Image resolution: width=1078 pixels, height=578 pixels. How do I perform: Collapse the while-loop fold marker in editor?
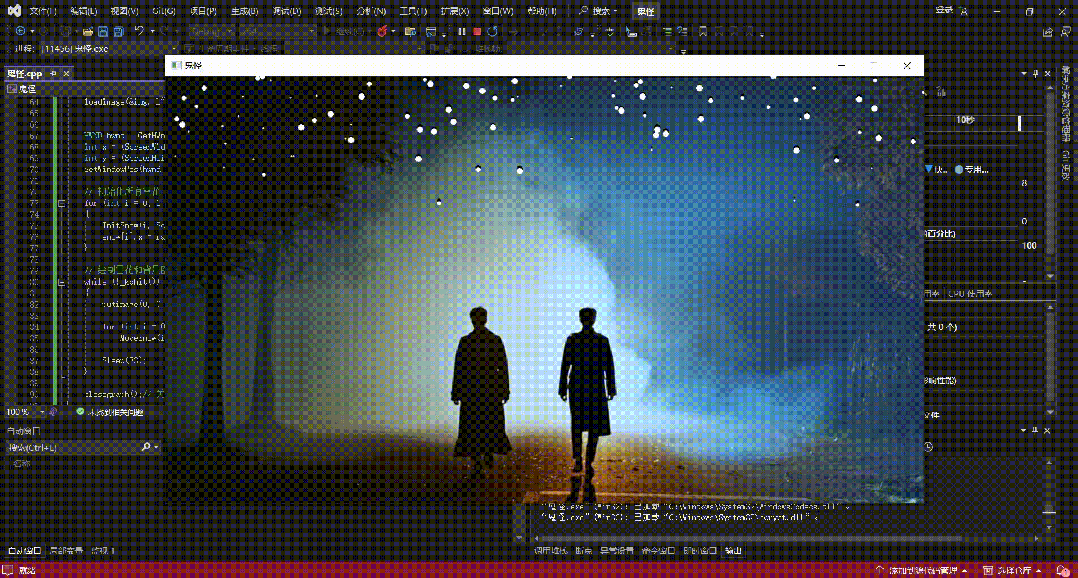(61, 282)
